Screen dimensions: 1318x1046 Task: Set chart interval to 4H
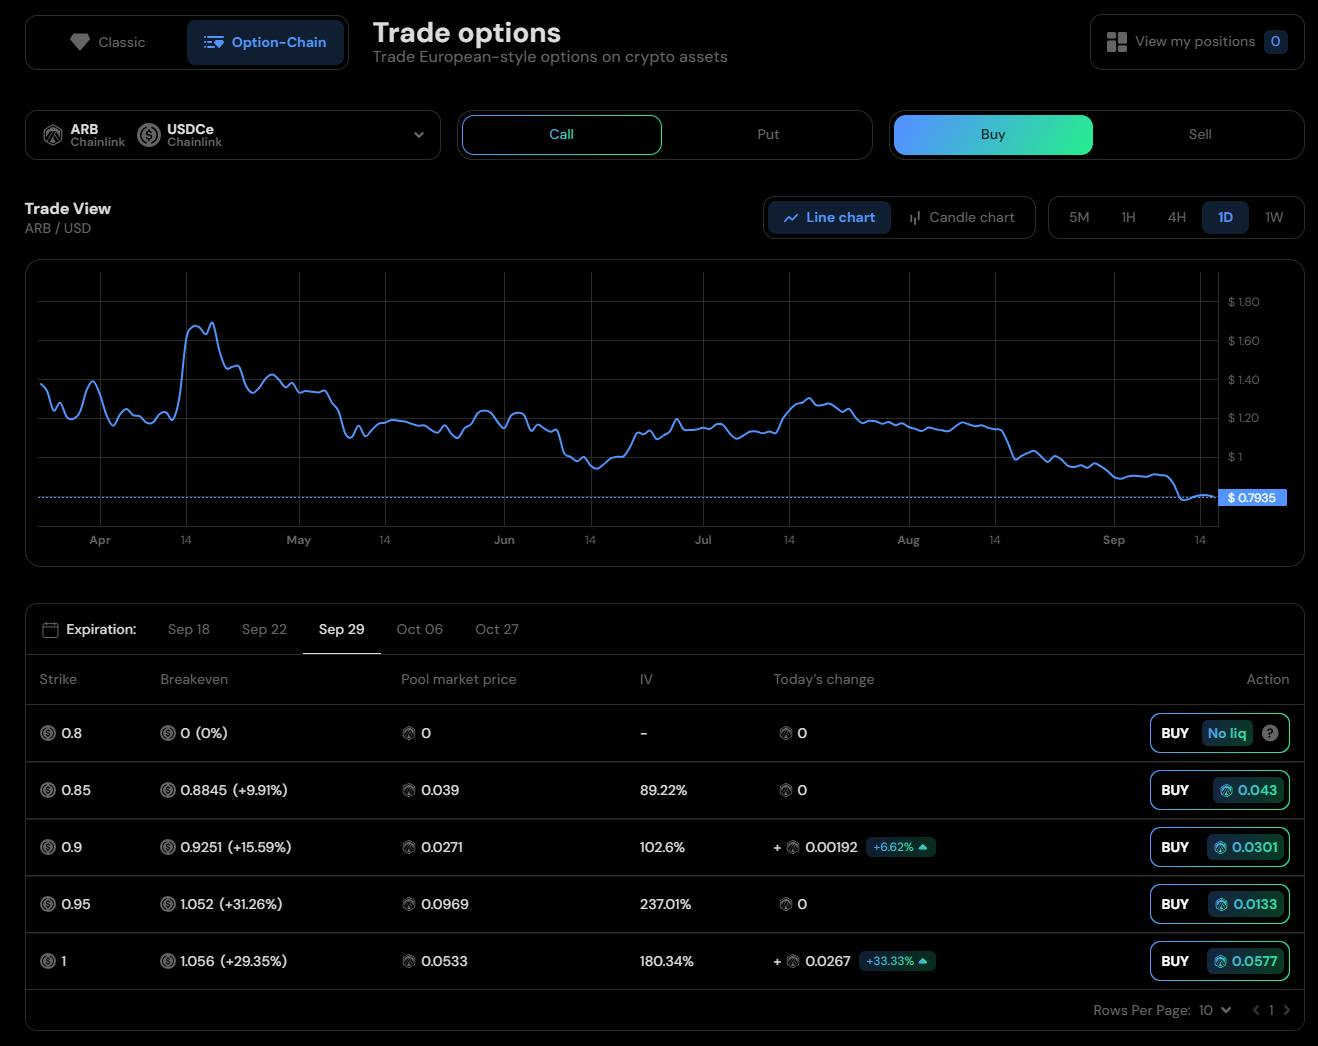coord(1177,218)
